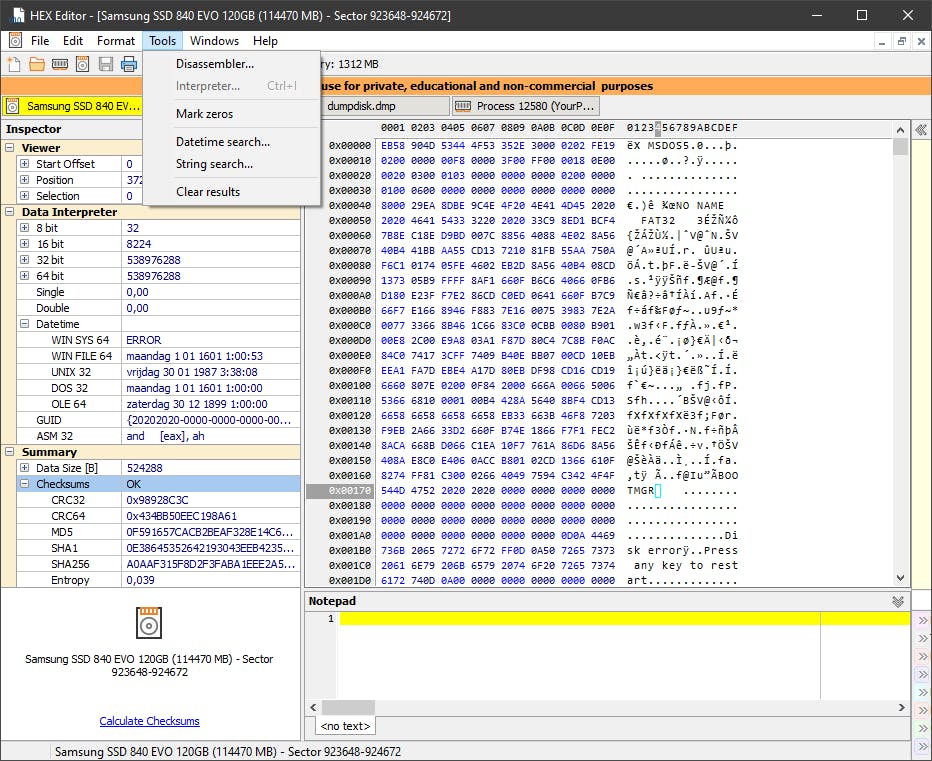Collapse the Notepad panel with double-chevron icon
The width and height of the screenshot is (932, 761).
898,601
